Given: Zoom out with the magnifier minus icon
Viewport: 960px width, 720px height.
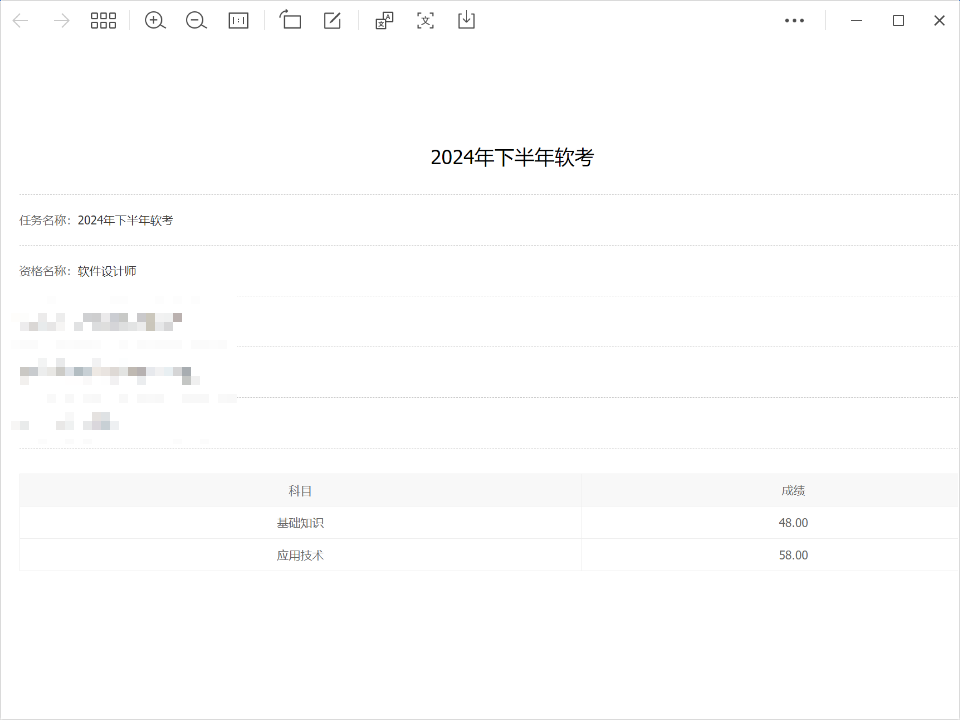Looking at the screenshot, I should click(196, 20).
